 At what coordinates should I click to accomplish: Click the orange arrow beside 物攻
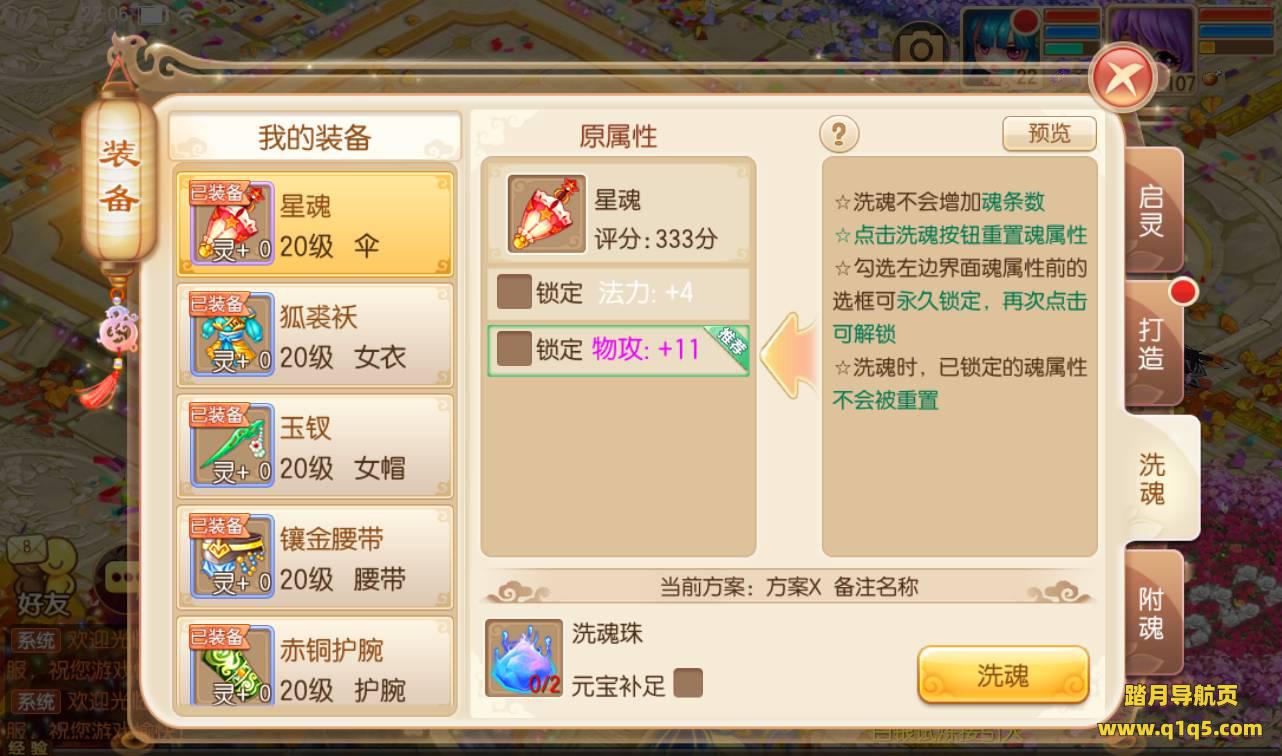[x=789, y=351]
